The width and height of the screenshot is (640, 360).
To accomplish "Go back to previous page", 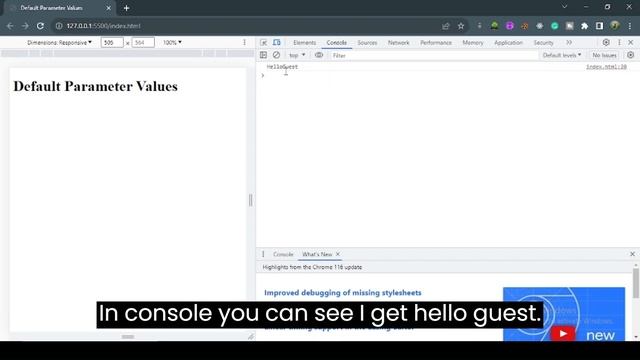I will tap(10, 26).
